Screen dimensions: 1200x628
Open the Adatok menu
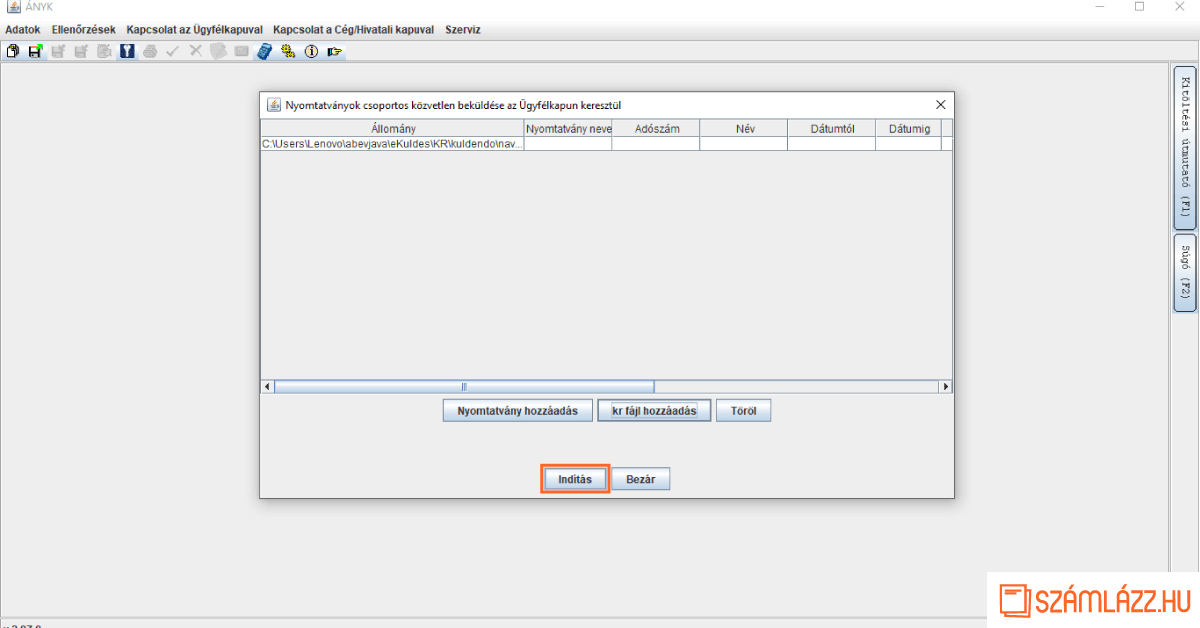[x=23, y=30]
